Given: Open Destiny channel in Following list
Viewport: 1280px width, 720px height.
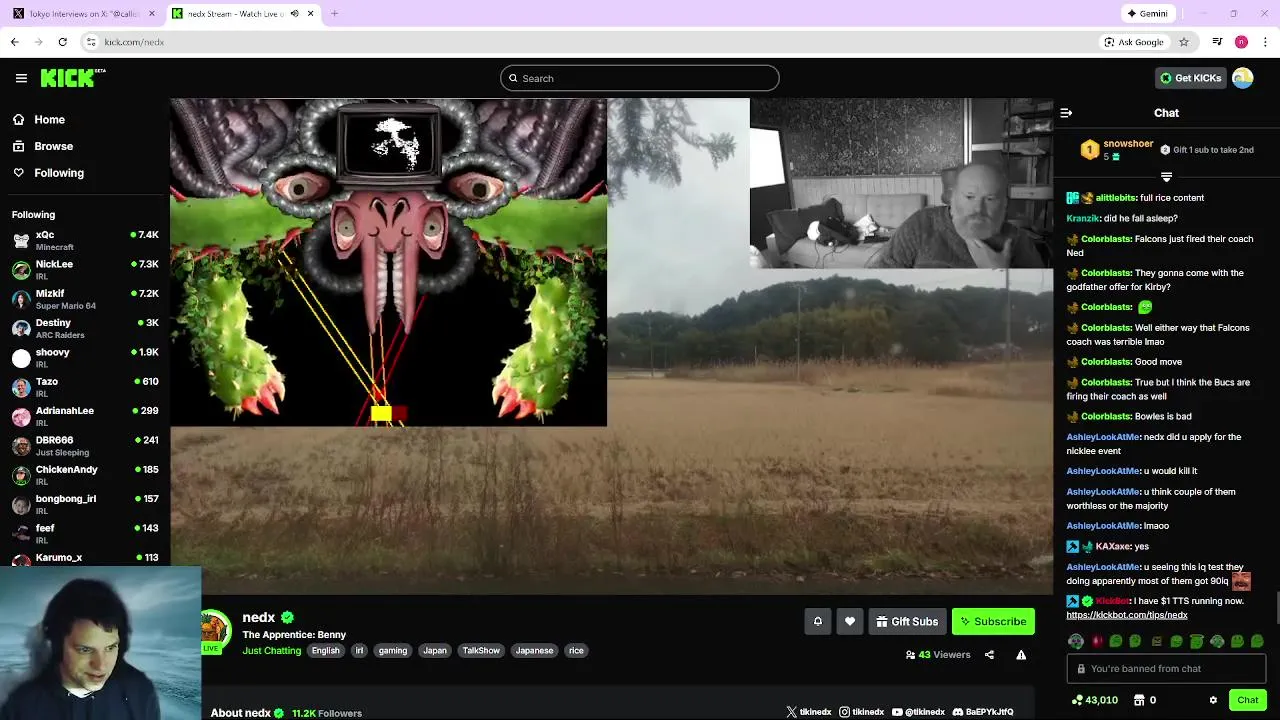Looking at the screenshot, I should [x=85, y=328].
